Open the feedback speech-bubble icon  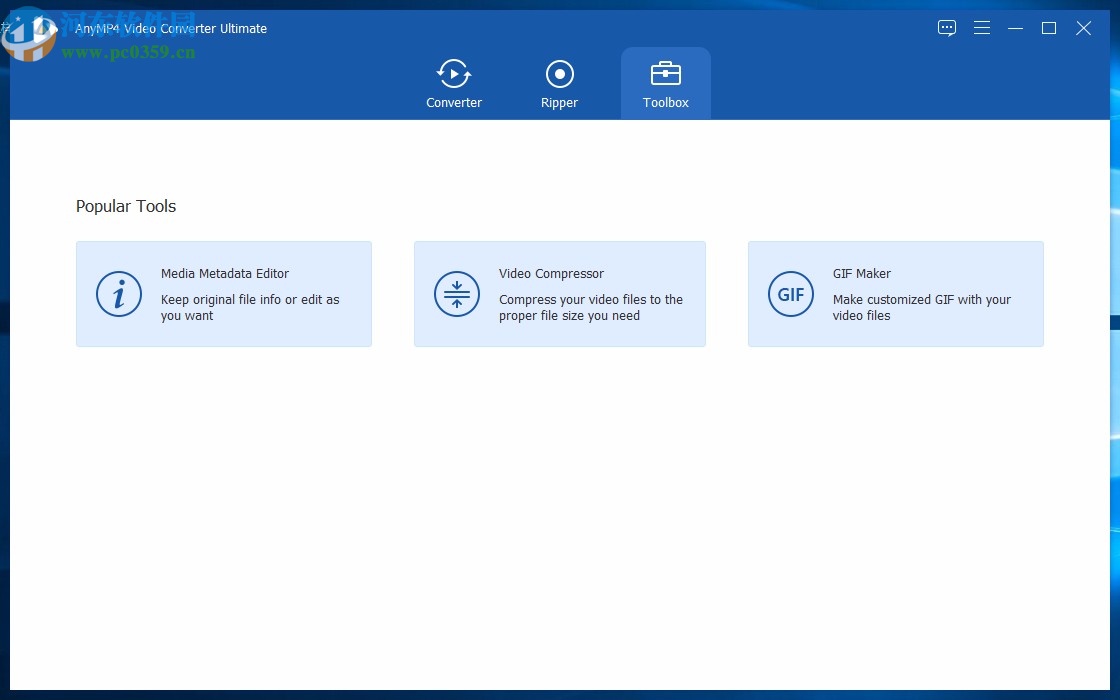[x=947, y=28]
